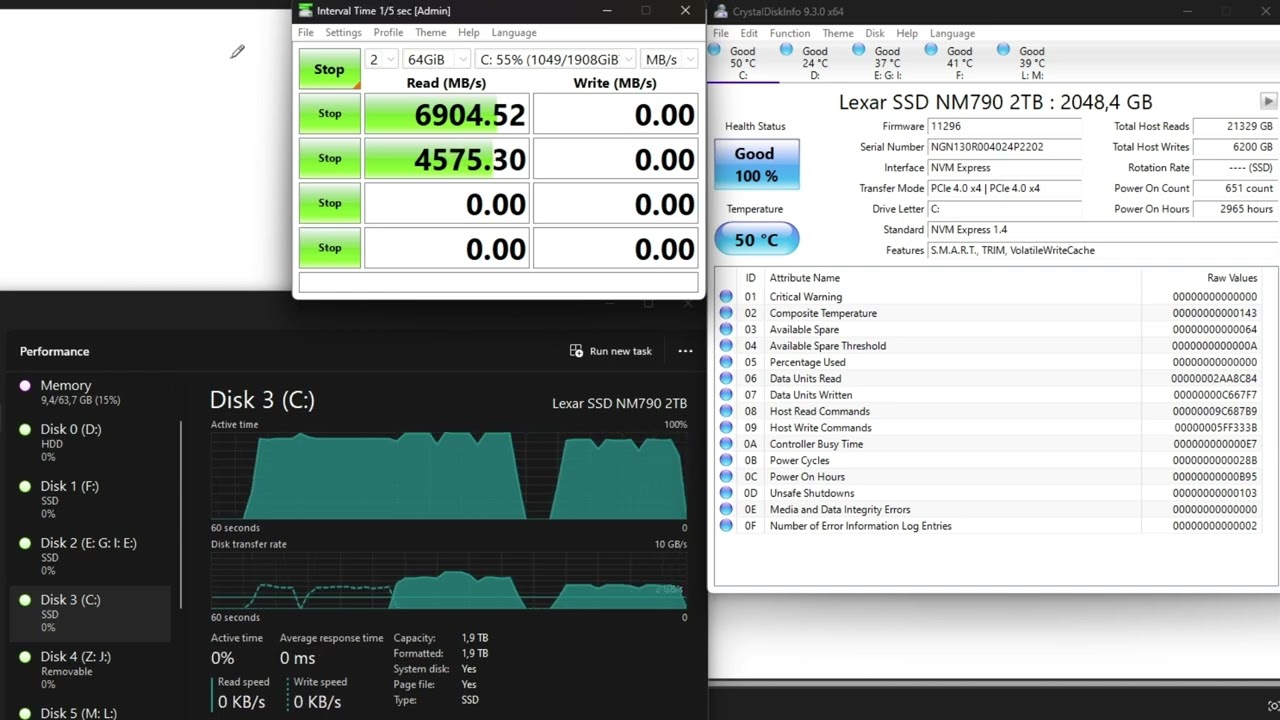Click the Stop button beside 4575.30 read
Viewport: 1280px width, 720px height.
click(x=329, y=158)
